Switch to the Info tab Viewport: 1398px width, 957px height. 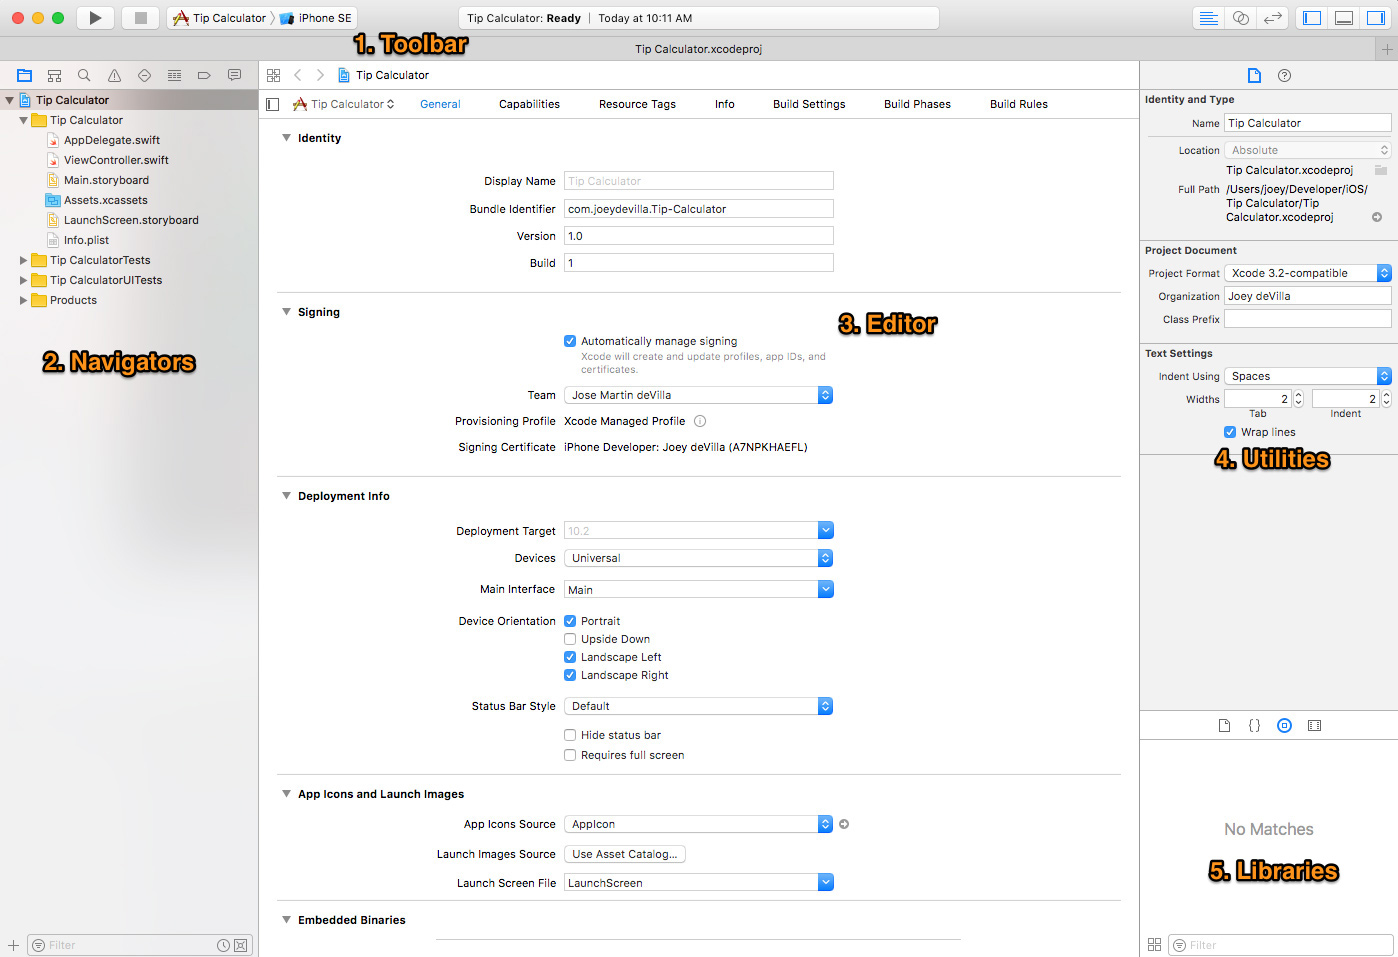pos(725,104)
